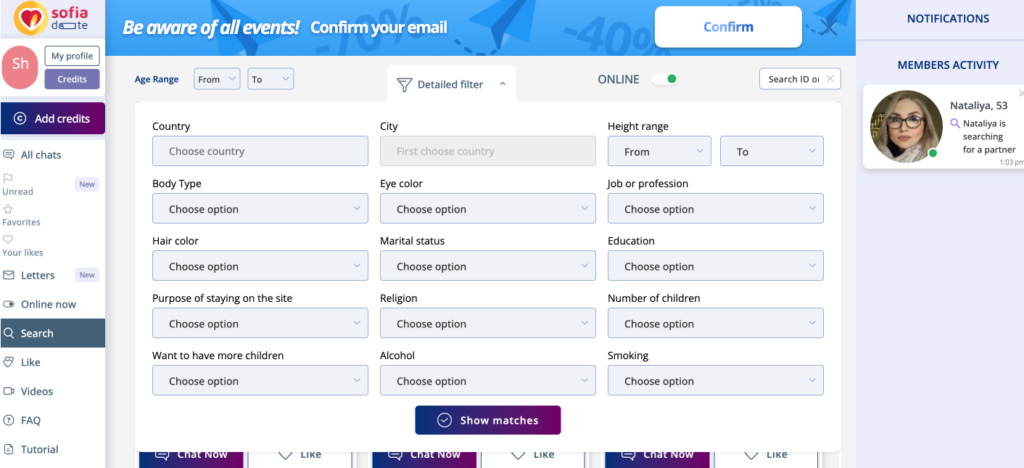
Task: Open the Body Type dropdown
Action: click(260, 209)
